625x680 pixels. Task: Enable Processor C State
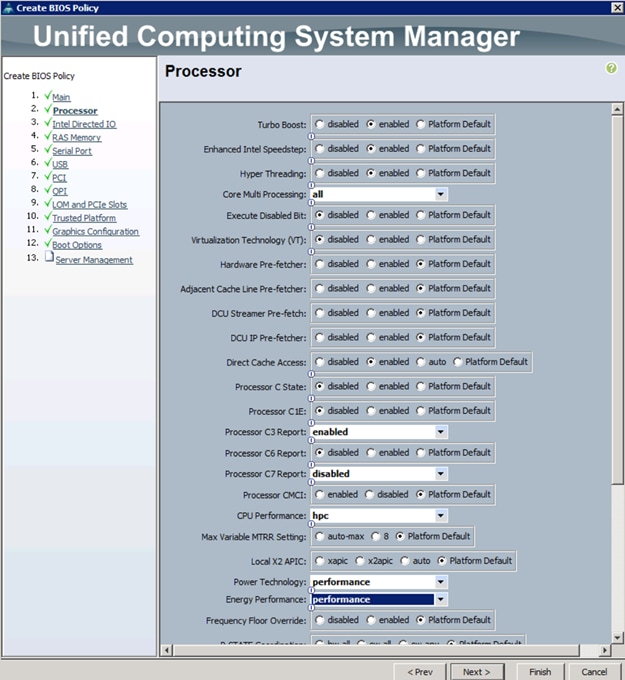(x=371, y=386)
